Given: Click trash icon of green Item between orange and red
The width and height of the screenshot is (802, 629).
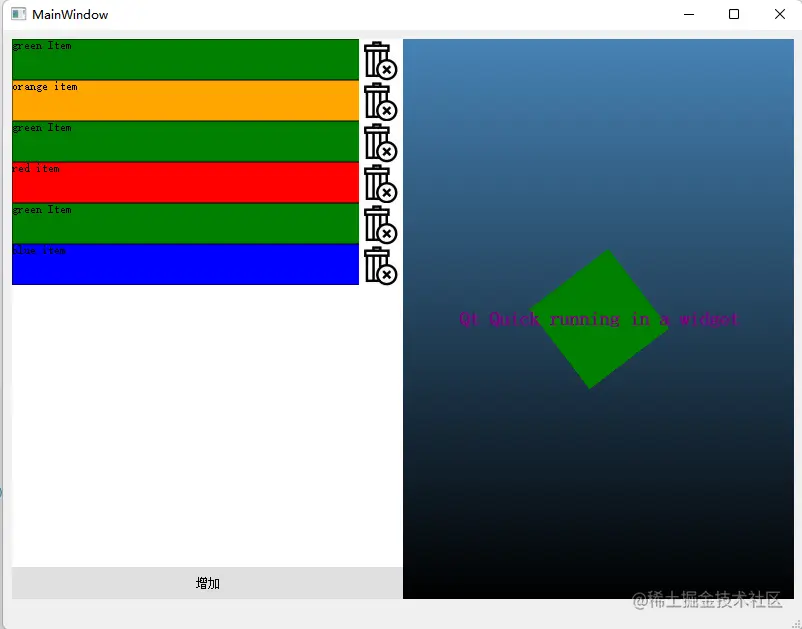Looking at the screenshot, I should [380, 142].
